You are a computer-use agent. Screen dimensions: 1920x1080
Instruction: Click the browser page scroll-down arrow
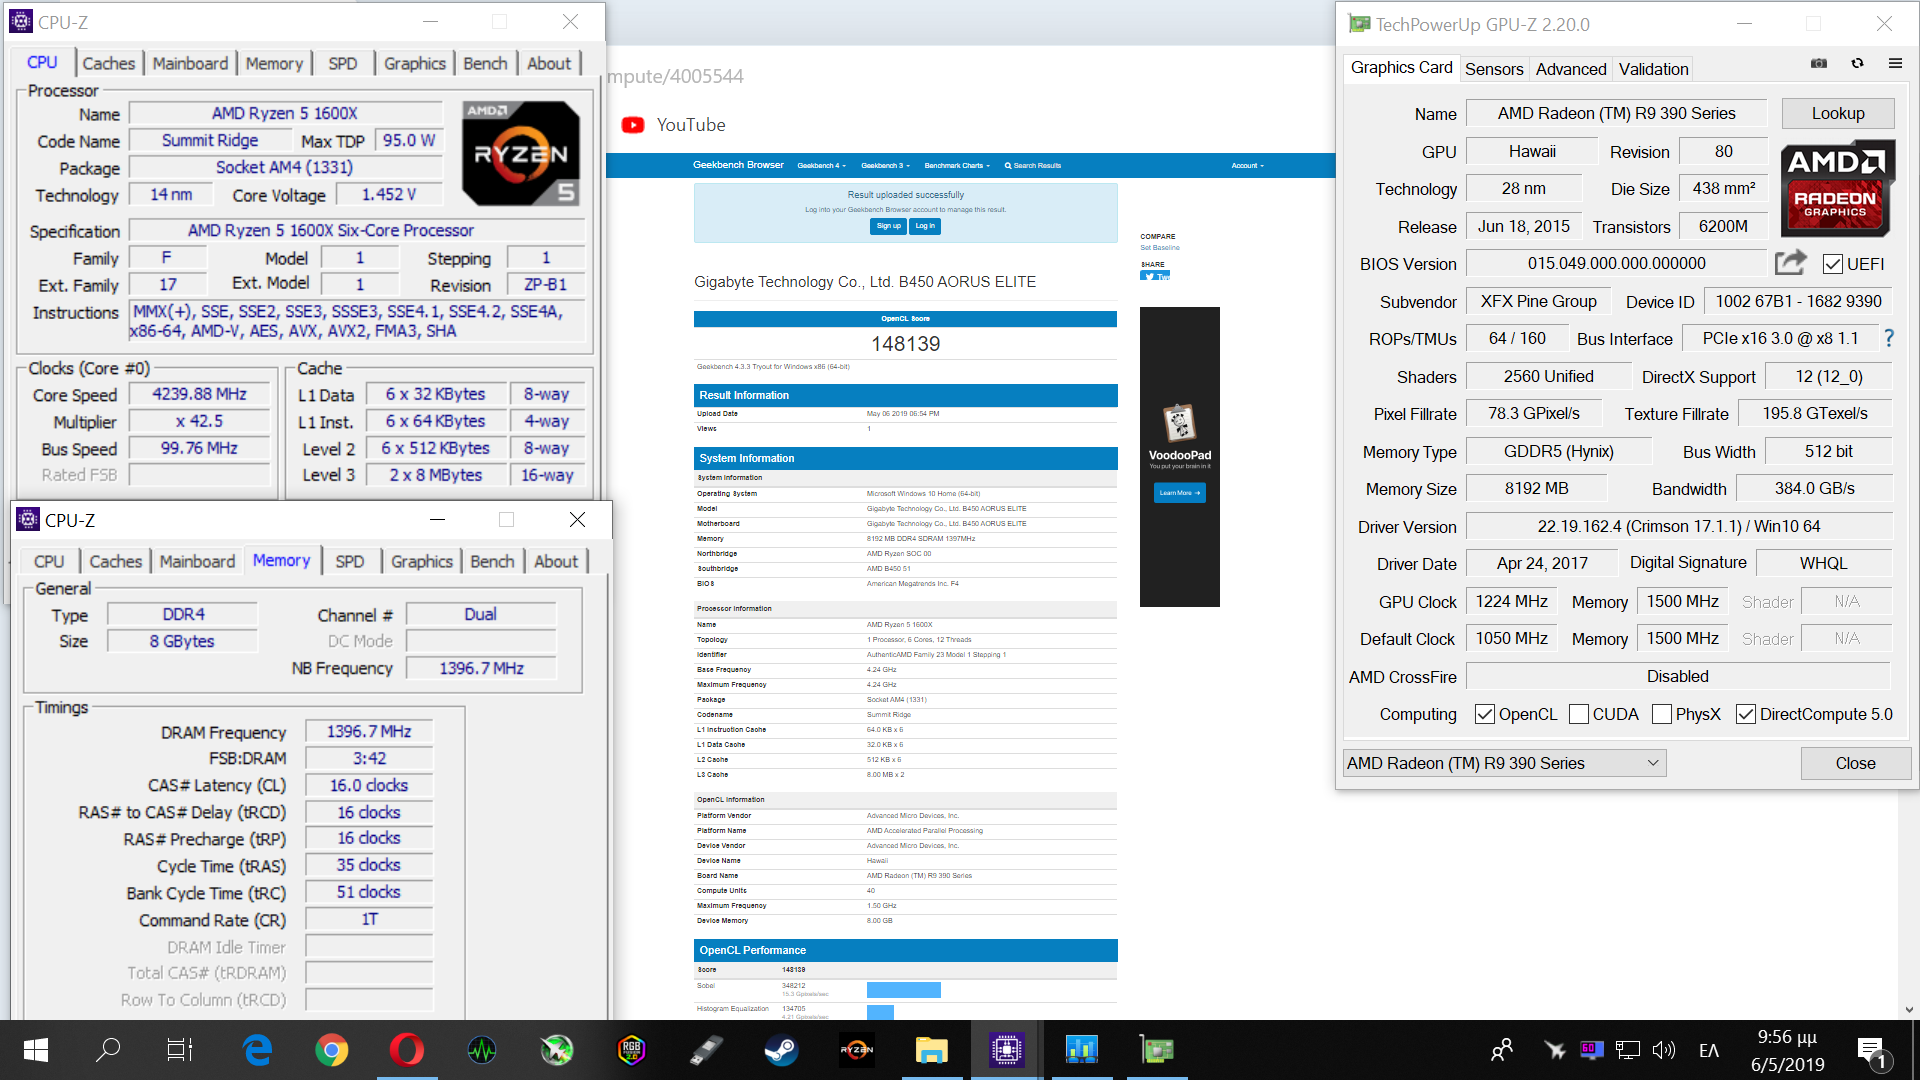point(1908,1009)
